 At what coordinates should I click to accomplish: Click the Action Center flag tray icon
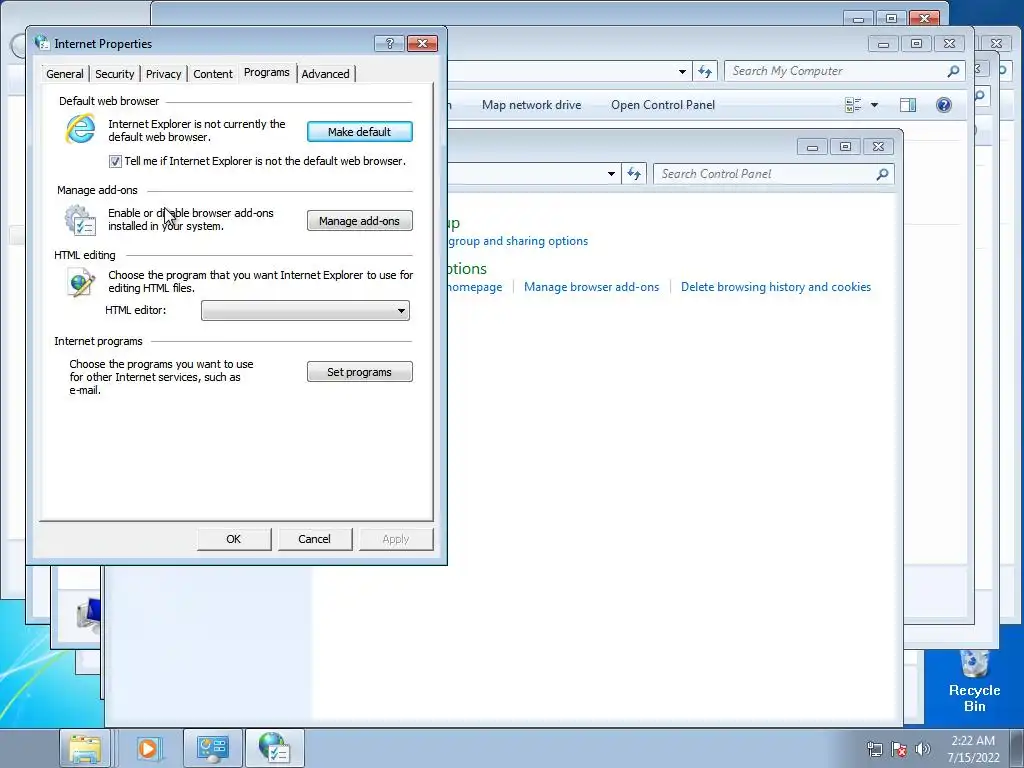(x=899, y=749)
